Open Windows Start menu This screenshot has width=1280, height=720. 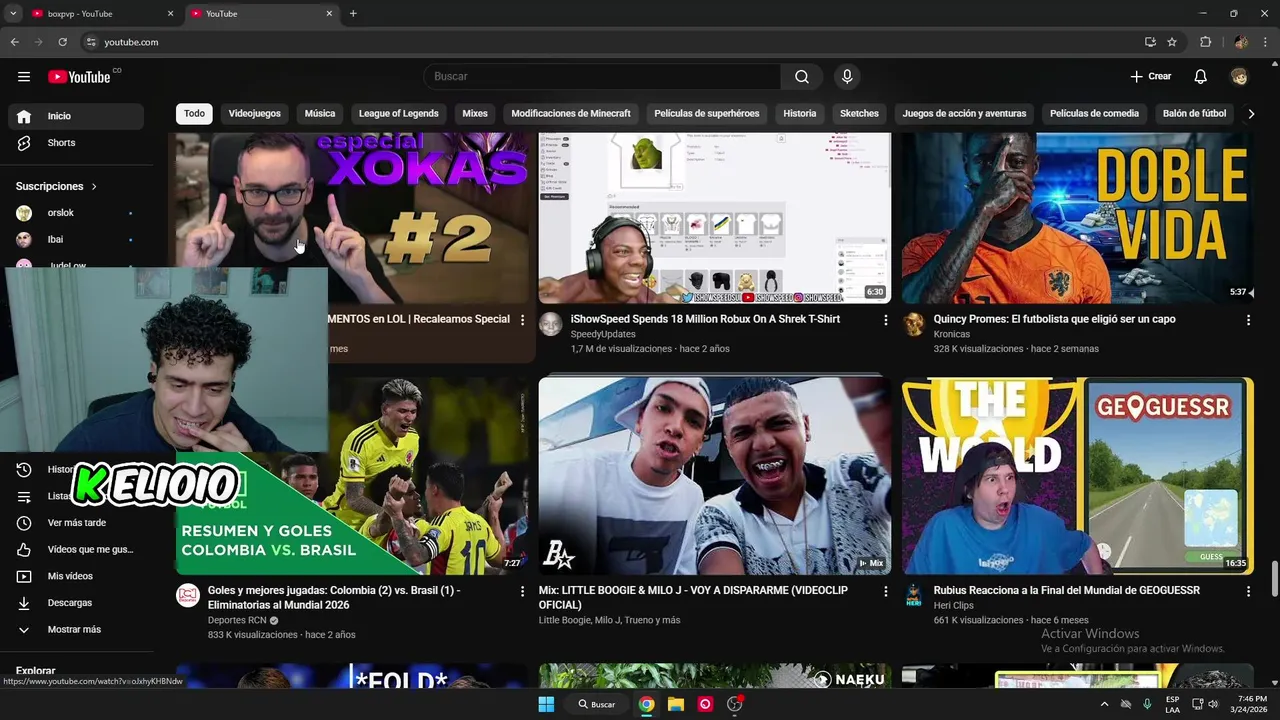(x=546, y=704)
